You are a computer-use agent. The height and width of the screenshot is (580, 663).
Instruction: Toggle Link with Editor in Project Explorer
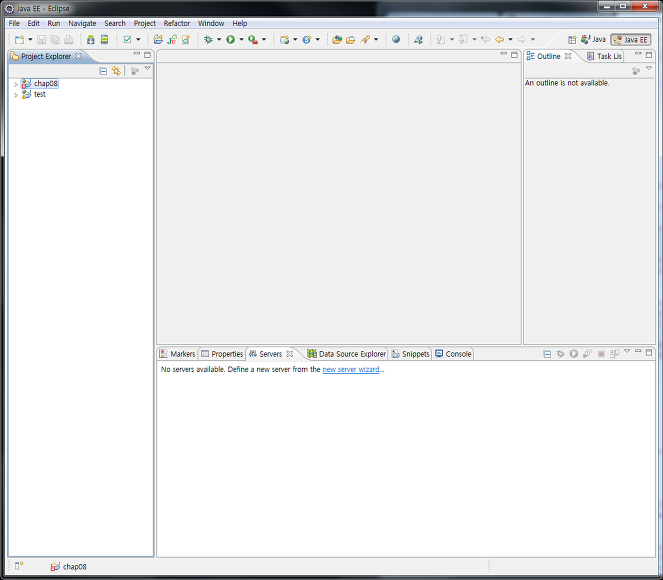[116, 71]
